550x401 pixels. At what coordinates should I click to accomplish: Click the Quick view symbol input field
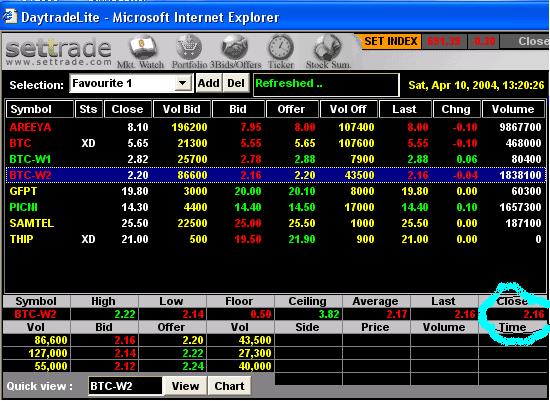pos(125,386)
